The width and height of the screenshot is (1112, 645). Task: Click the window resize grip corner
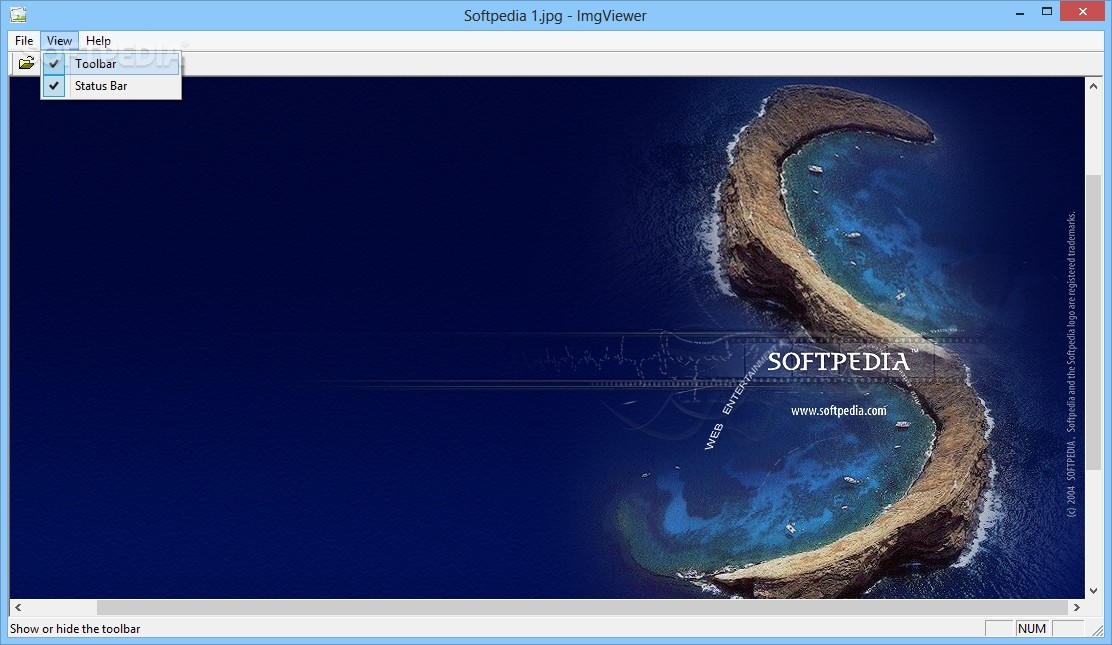(x=1097, y=629)
